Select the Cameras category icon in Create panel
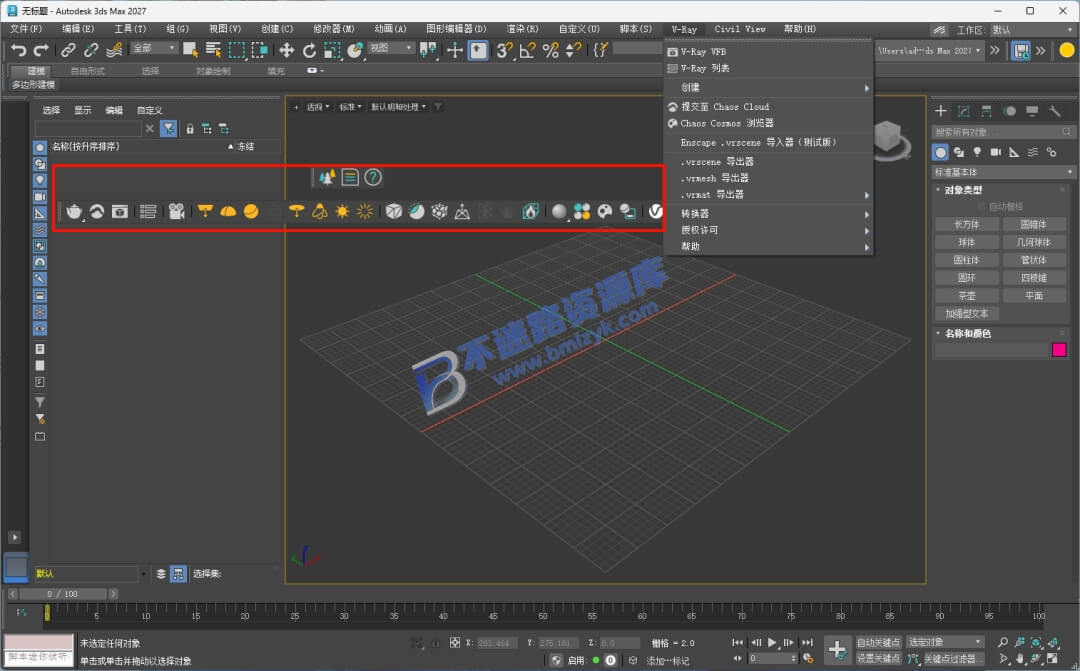The image size is (1080, 671). 995,152
